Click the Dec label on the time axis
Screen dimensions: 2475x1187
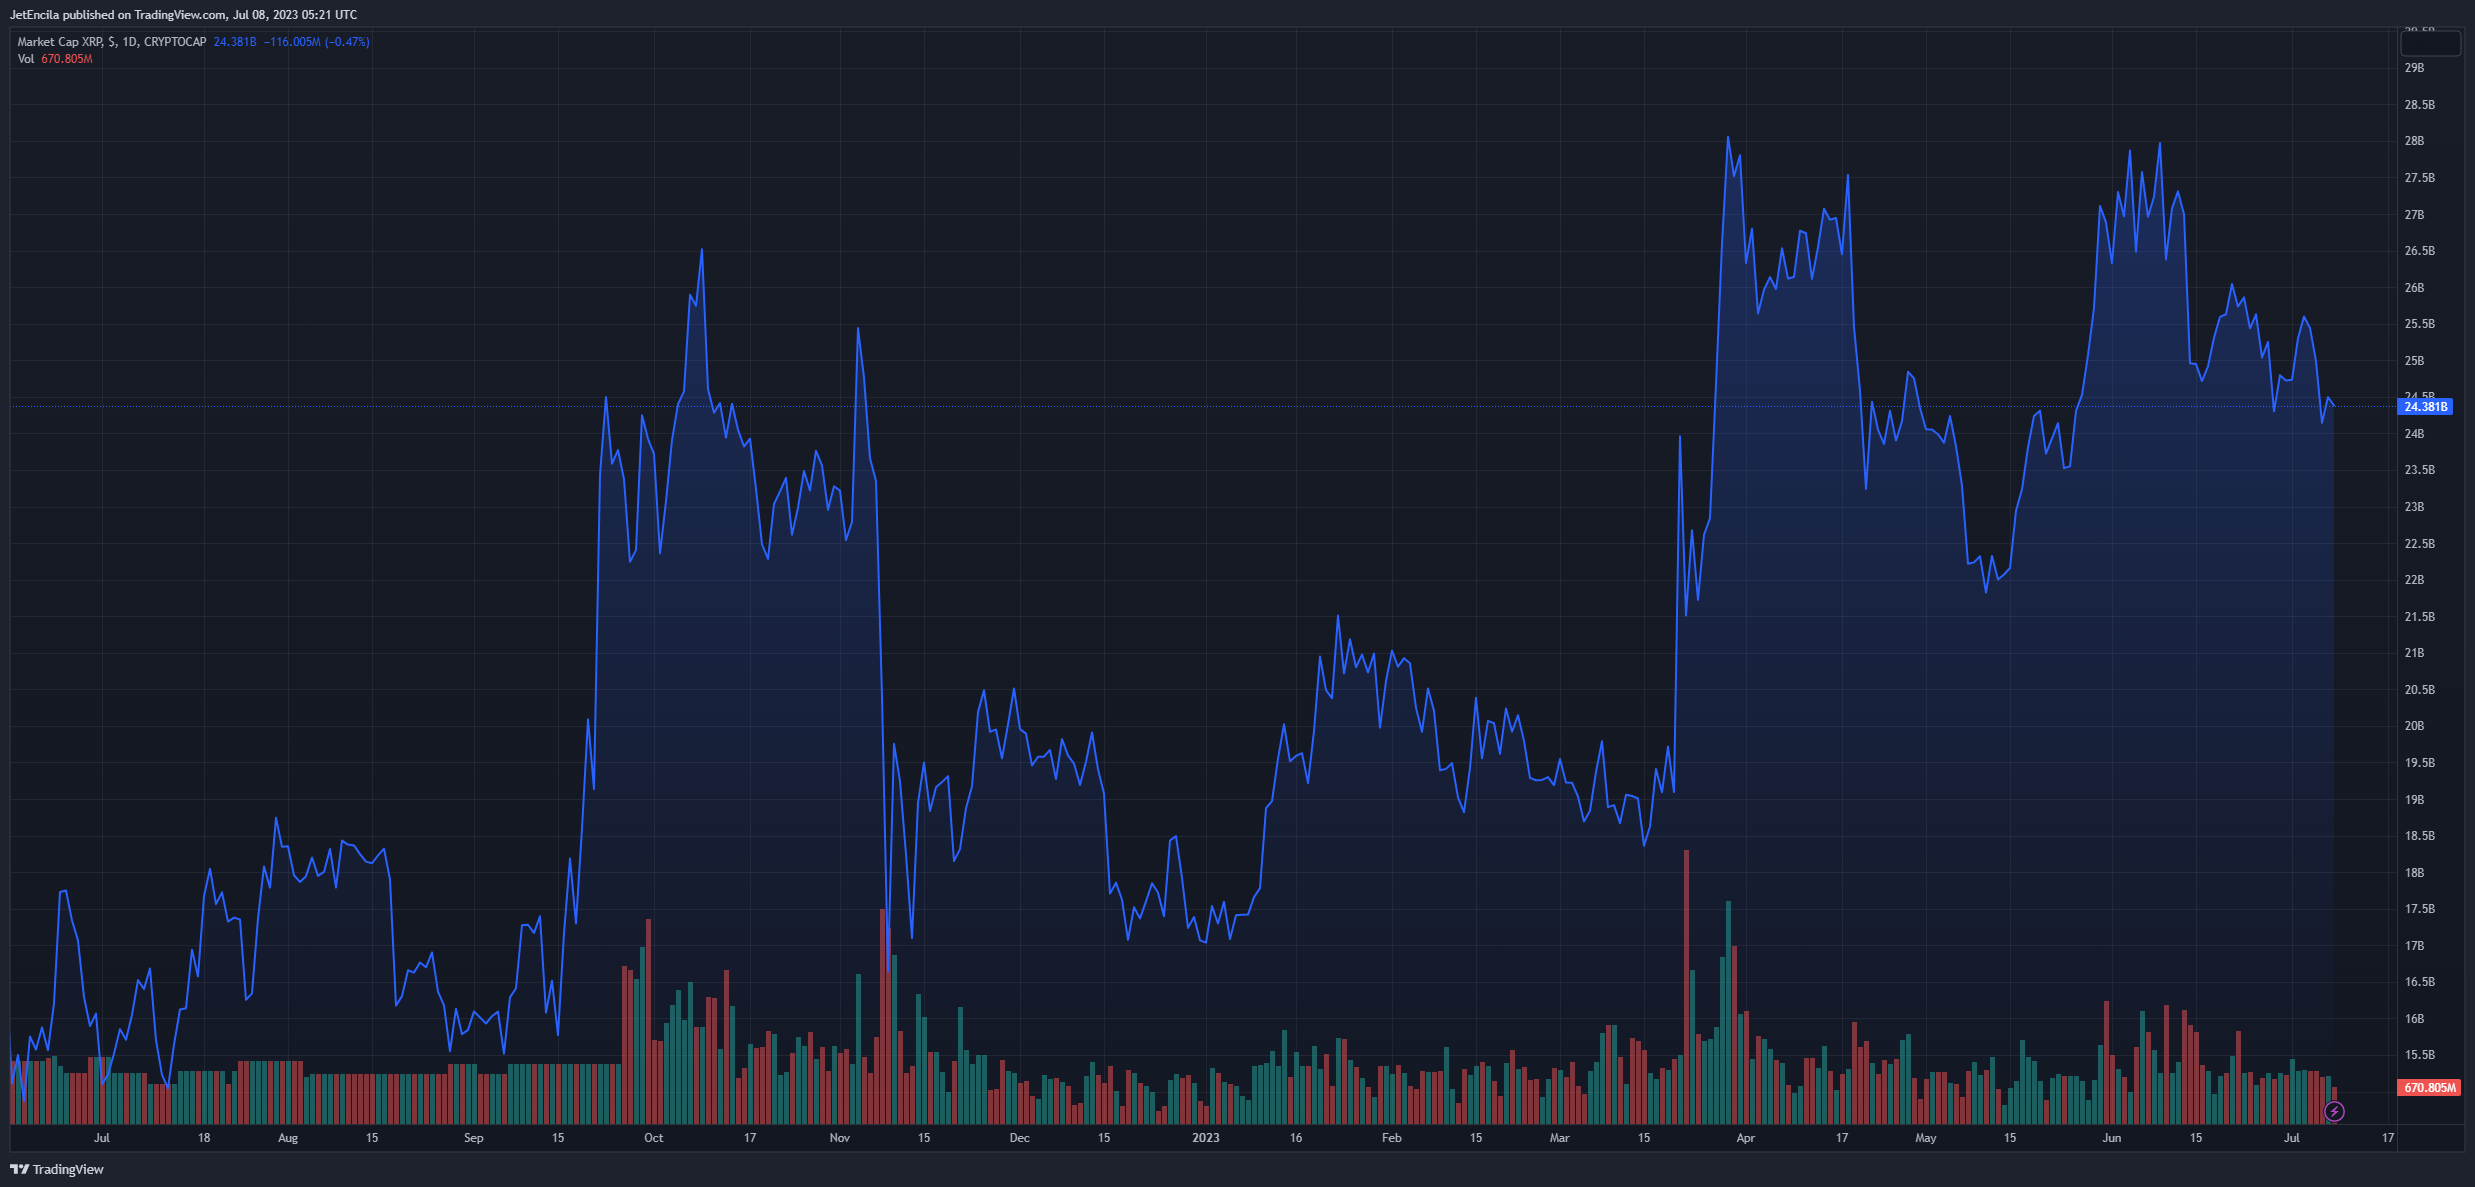pos(1019,1138)
